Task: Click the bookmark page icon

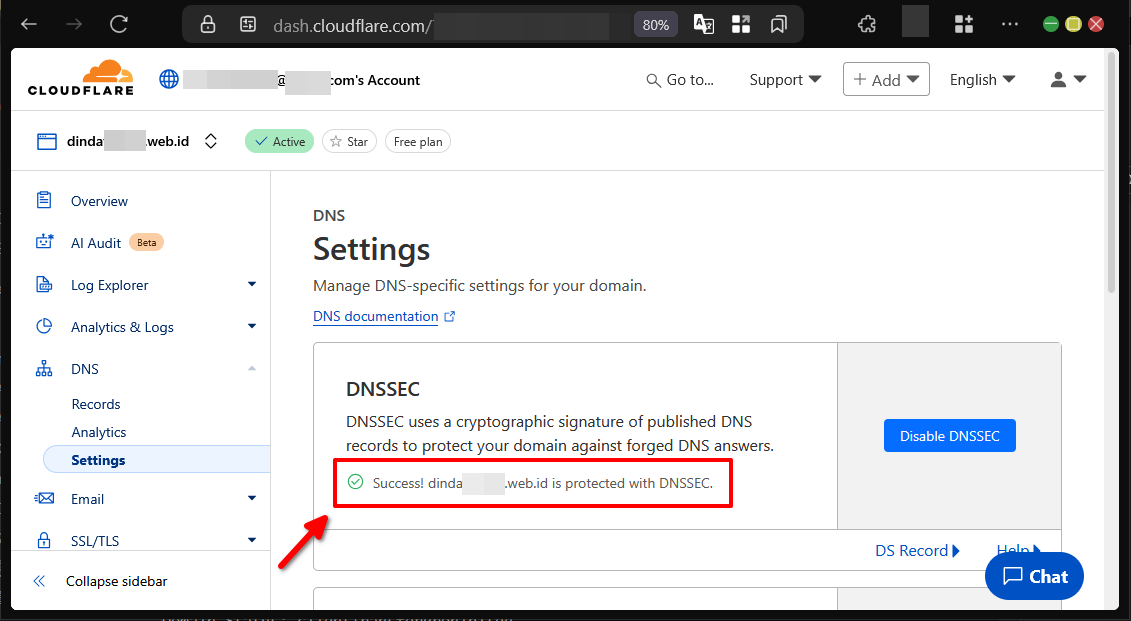Action: [778, 25]
